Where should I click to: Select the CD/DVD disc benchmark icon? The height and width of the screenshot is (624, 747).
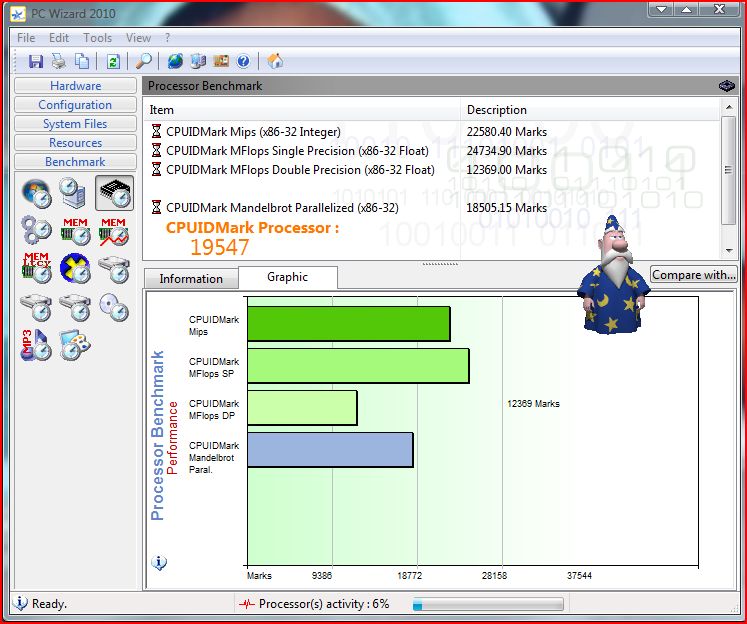[x=114, y=307]
